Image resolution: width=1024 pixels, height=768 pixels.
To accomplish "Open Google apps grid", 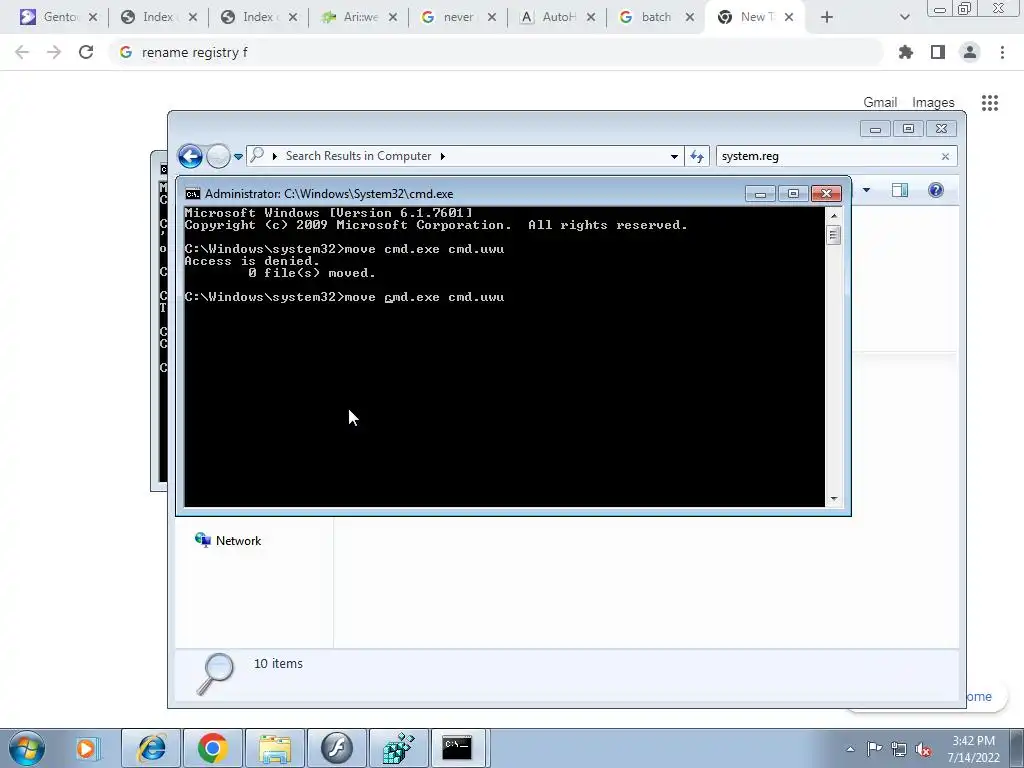I will tap(989, 103).
